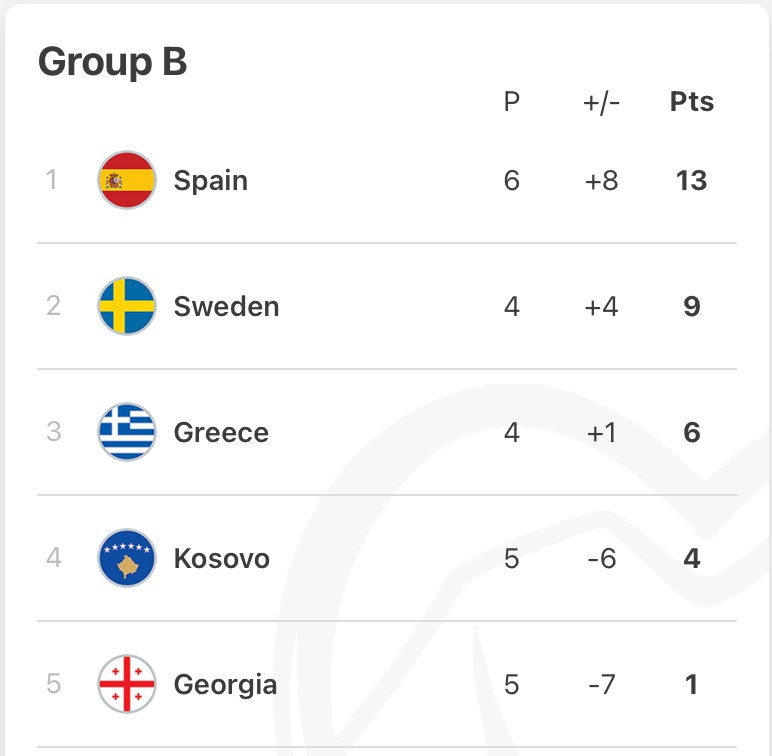Click the Greece flag icon

(127, 432)
